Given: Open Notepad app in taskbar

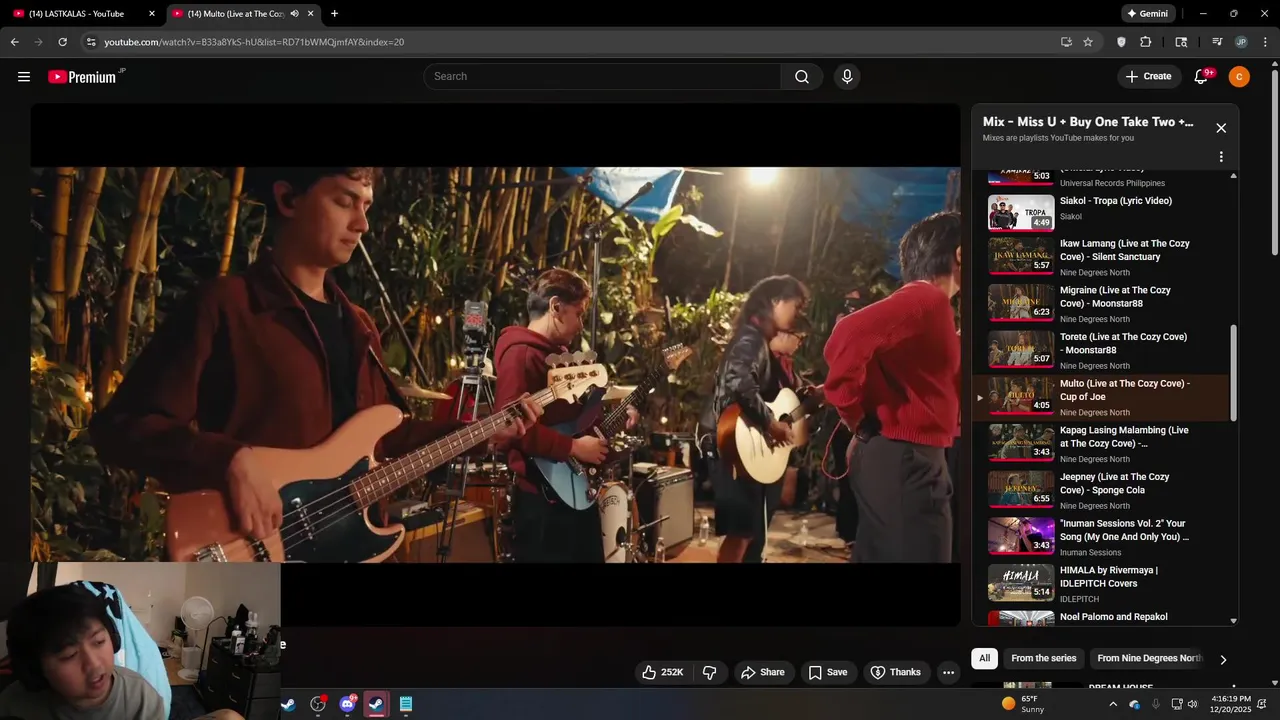Looking at the screenshot, I should (x=405, y=704).
